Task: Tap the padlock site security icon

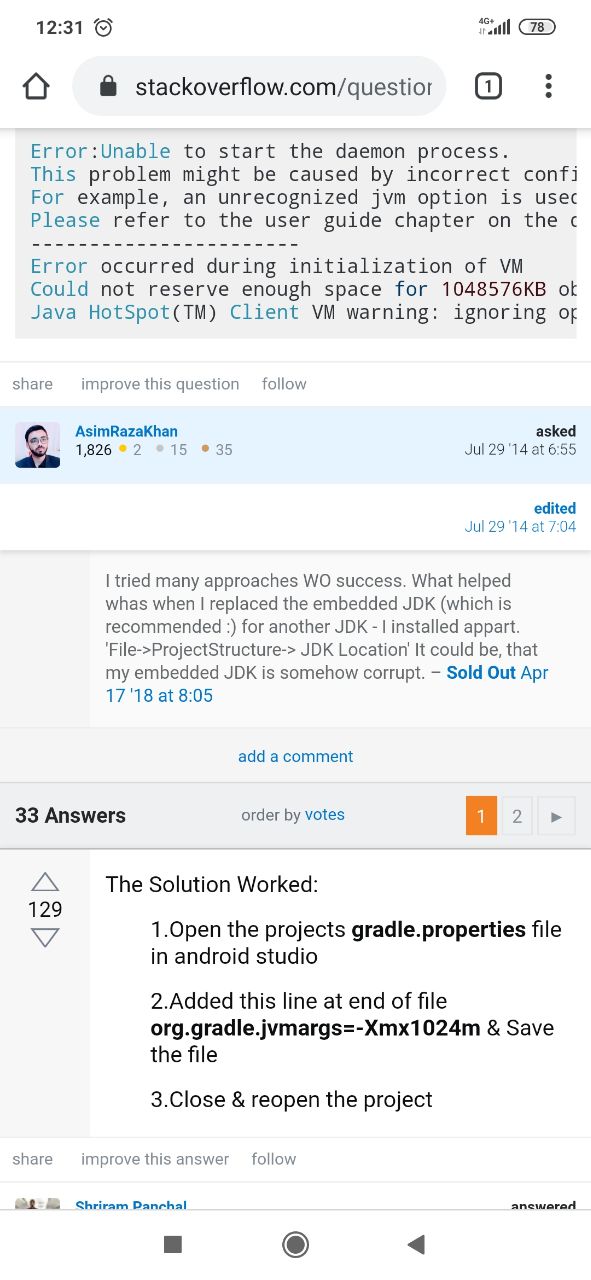Action: (x=109, y=87)
